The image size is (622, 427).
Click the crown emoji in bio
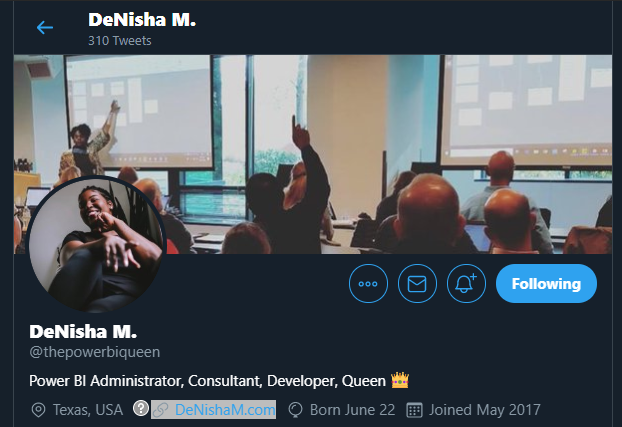(x=400, y=380)
